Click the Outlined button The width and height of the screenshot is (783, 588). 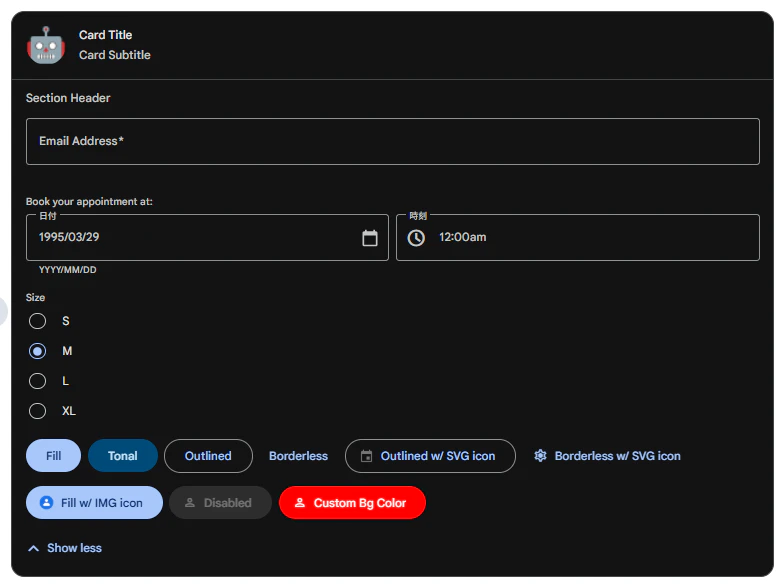pyautogui.click(x=208, y=456)
